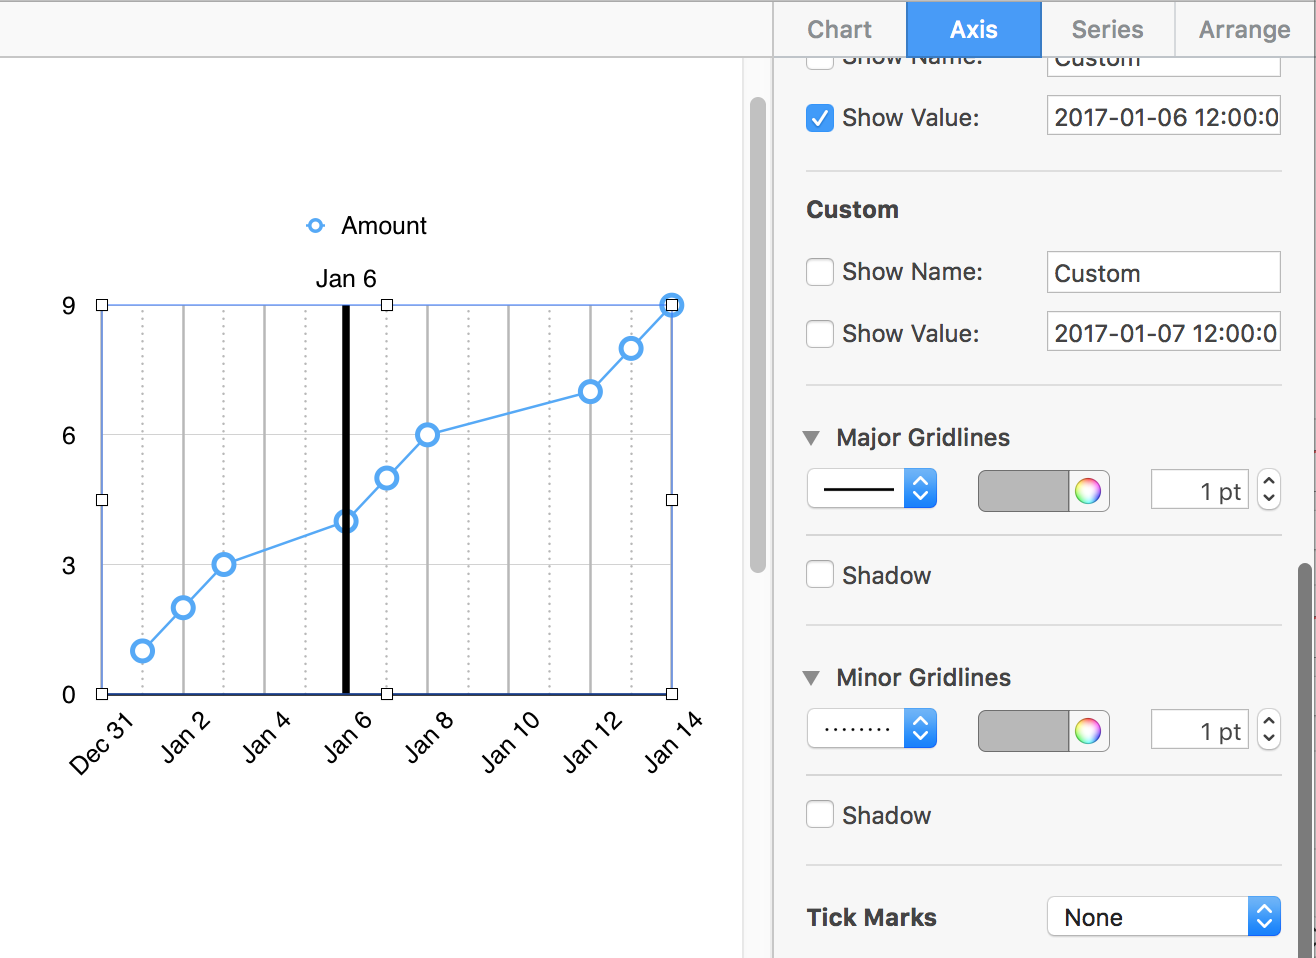1316x958 pixels.
Task: Open the Arrange tab
Action: click(x=1244, y=30)
